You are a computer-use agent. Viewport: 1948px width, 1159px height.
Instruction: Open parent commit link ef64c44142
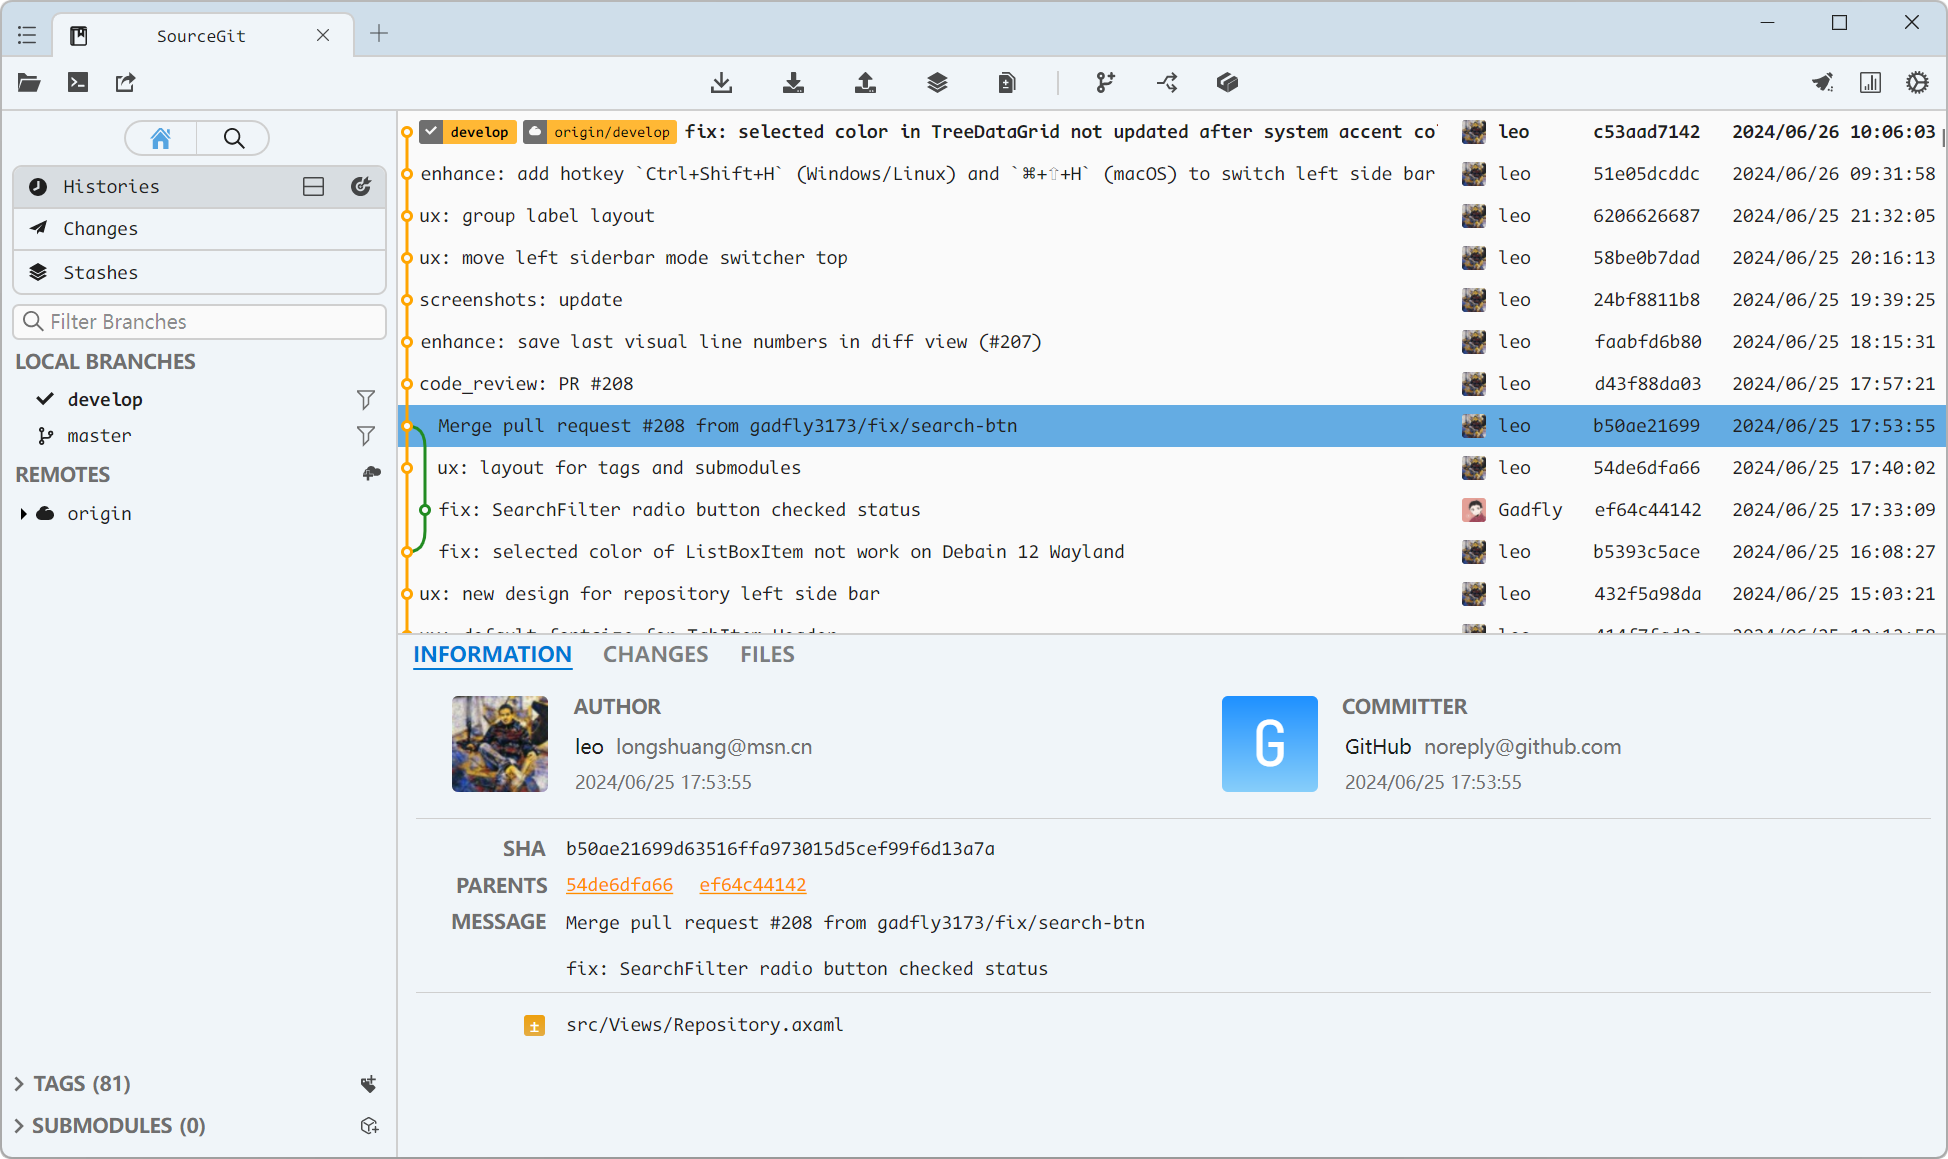[752, 884]
